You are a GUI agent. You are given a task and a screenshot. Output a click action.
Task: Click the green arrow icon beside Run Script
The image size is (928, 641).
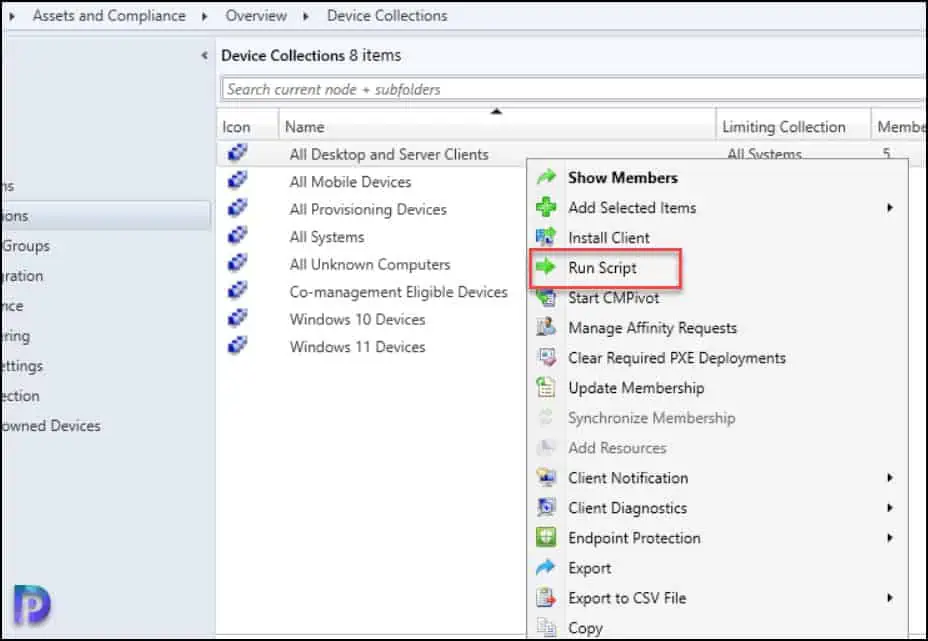tap(546, 267)
